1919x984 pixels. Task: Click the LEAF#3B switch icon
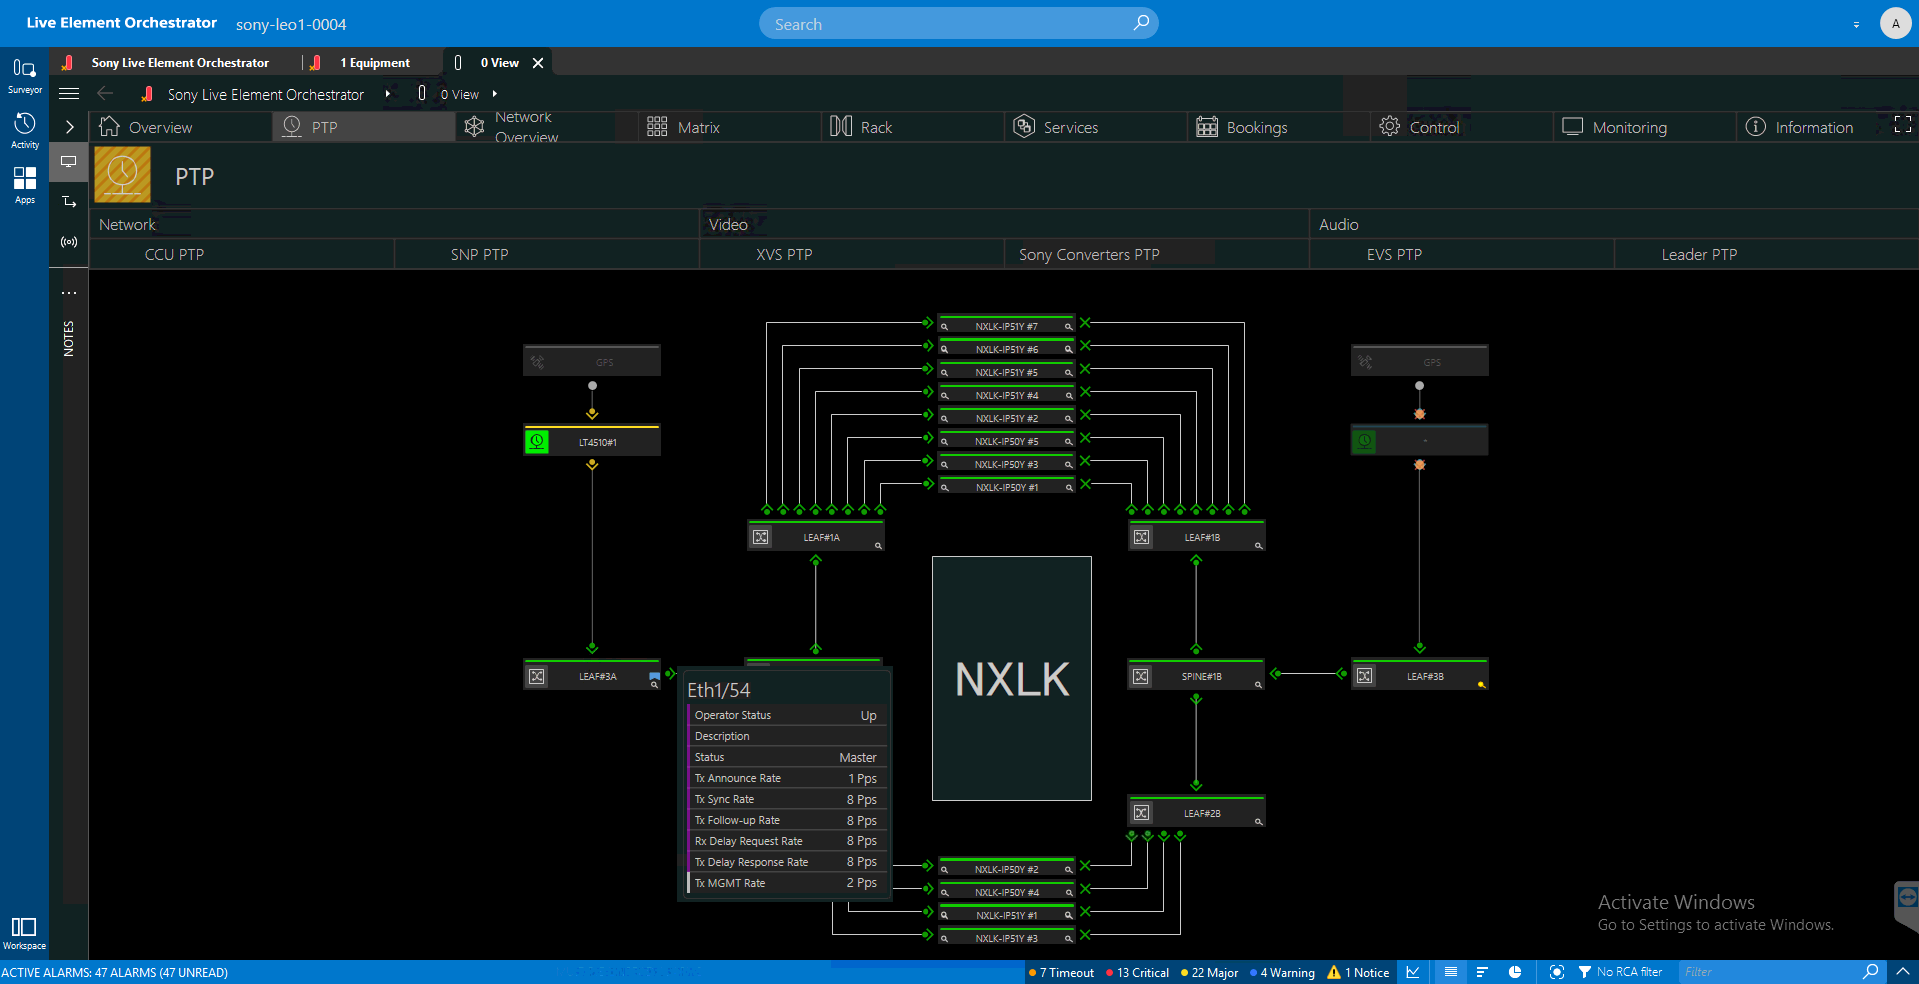pos(1364,676)
